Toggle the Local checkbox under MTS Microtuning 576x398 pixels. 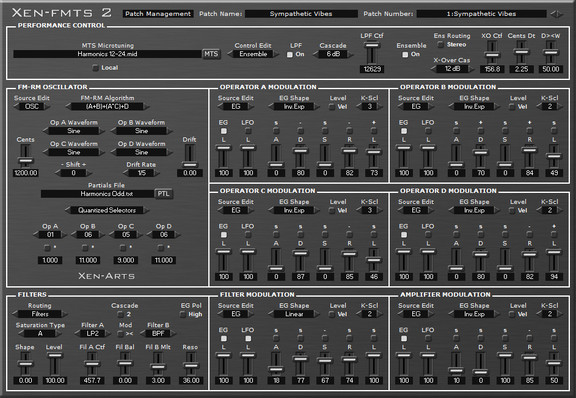(95, 68)
